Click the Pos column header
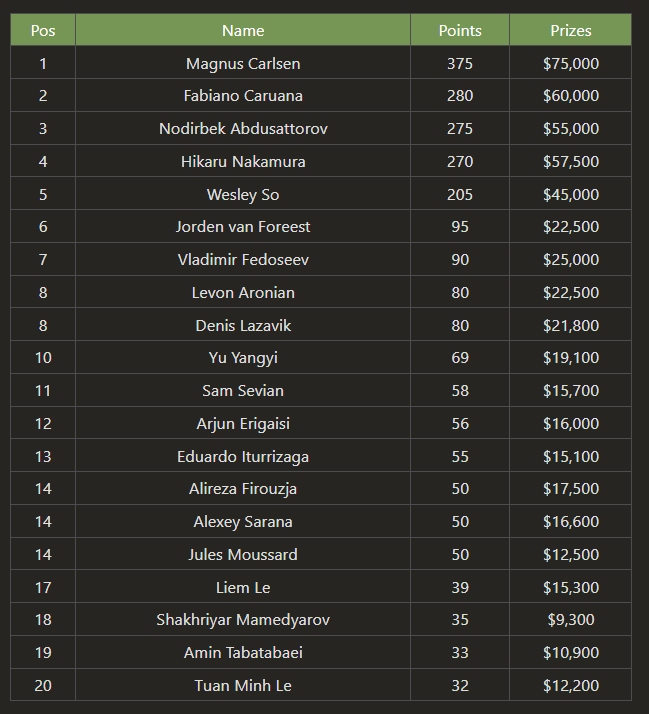649x714 pixels. pos(43,31)
